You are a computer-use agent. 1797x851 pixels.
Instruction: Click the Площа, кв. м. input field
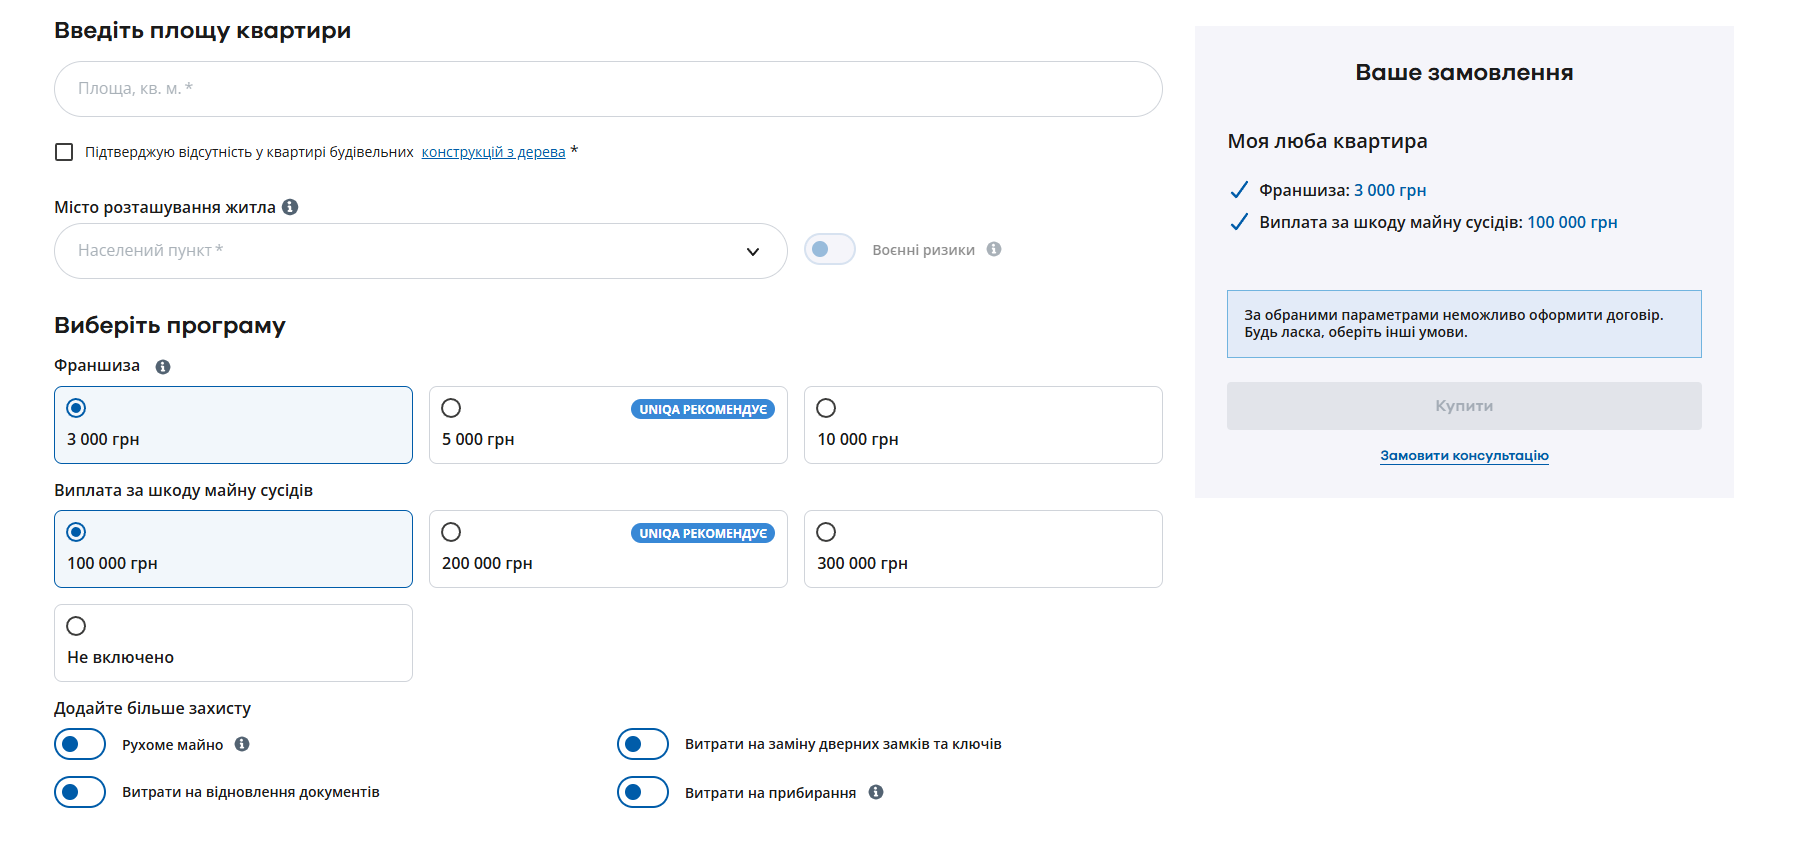(607, 89)
